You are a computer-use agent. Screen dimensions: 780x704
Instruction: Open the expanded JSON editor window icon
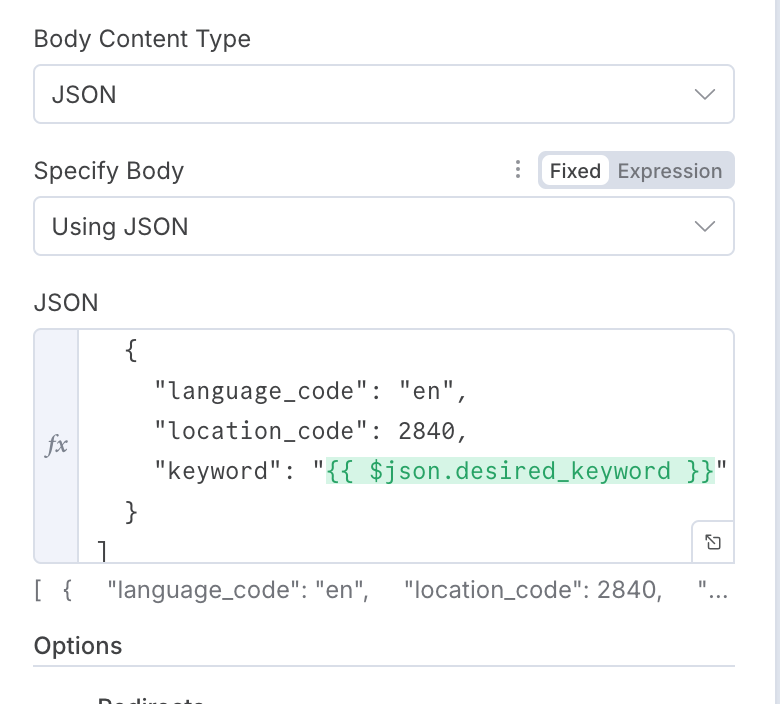(712, 542)
